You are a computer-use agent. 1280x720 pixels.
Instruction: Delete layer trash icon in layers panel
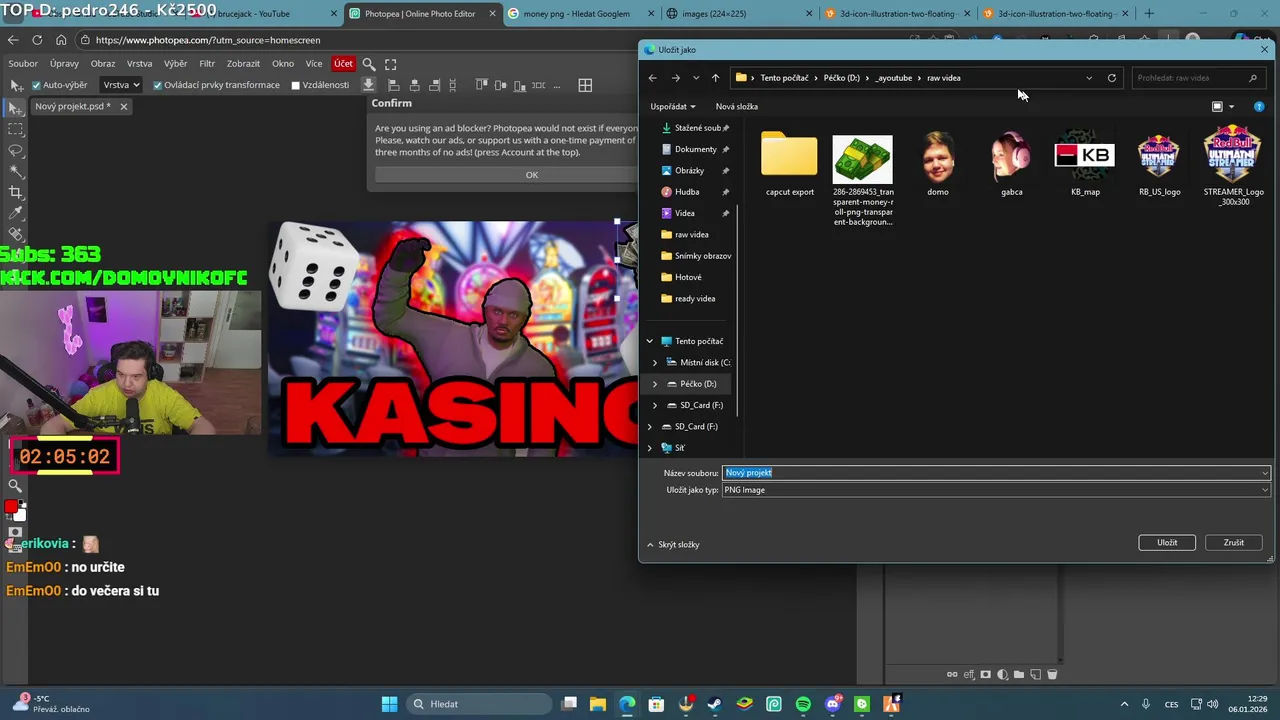[x=1052, y=675]
